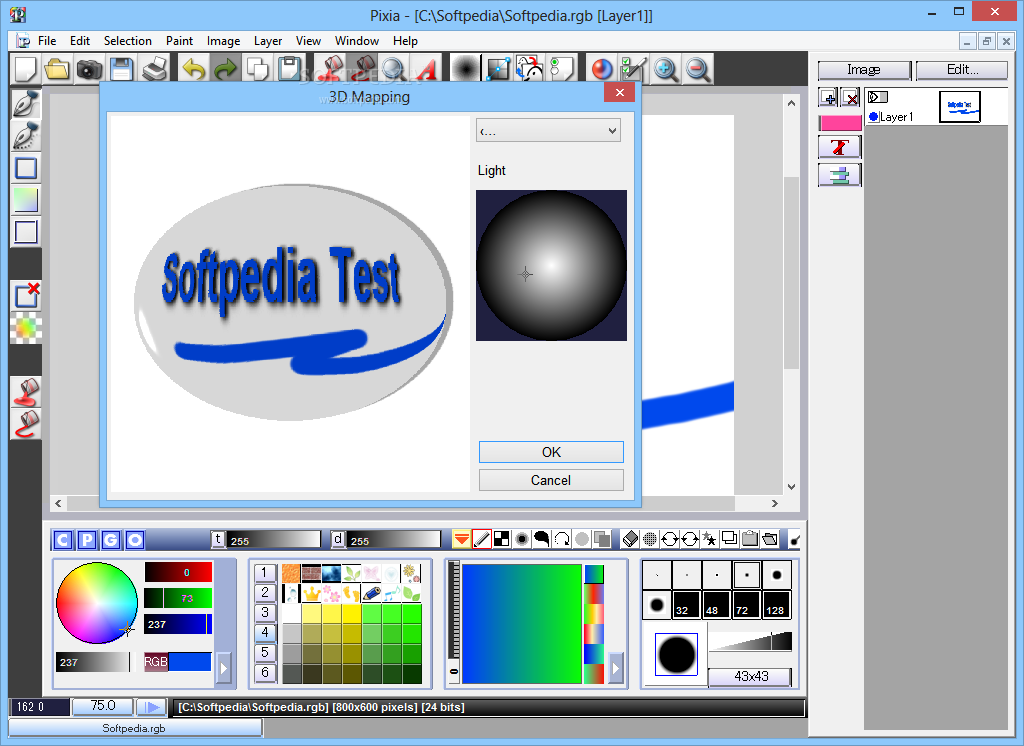The image size is (1024, 746).
Task: Click the Zoom in magnifier icon
Action: (x=665, y=69)
